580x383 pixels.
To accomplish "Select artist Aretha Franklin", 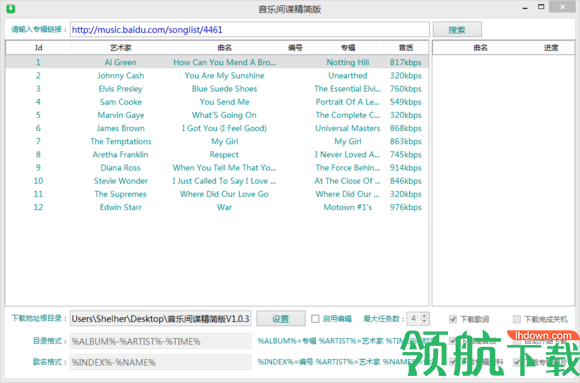I will point(121,154).
